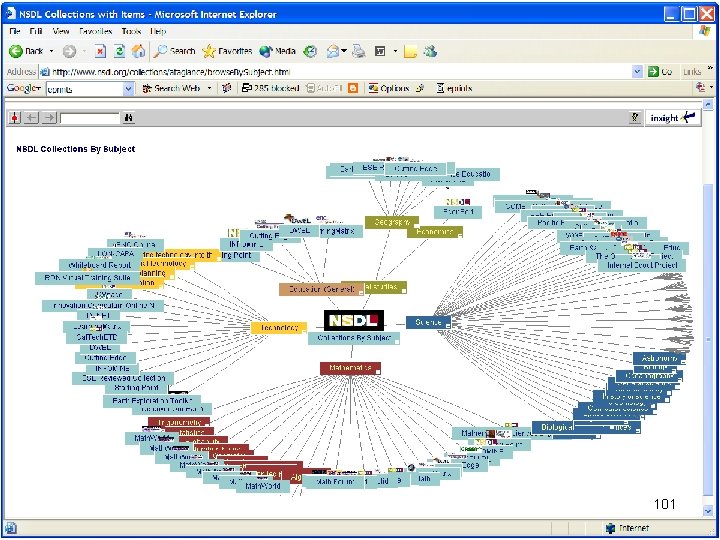Click the address bar URL field
The image size is (720, 540).
335,72
